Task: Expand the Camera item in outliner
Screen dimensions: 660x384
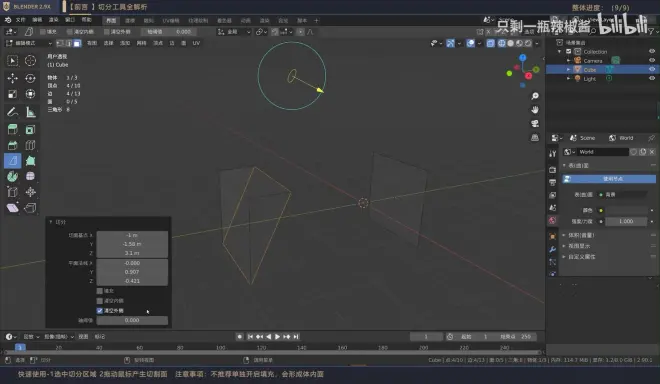Action: (x=569, y=61)
